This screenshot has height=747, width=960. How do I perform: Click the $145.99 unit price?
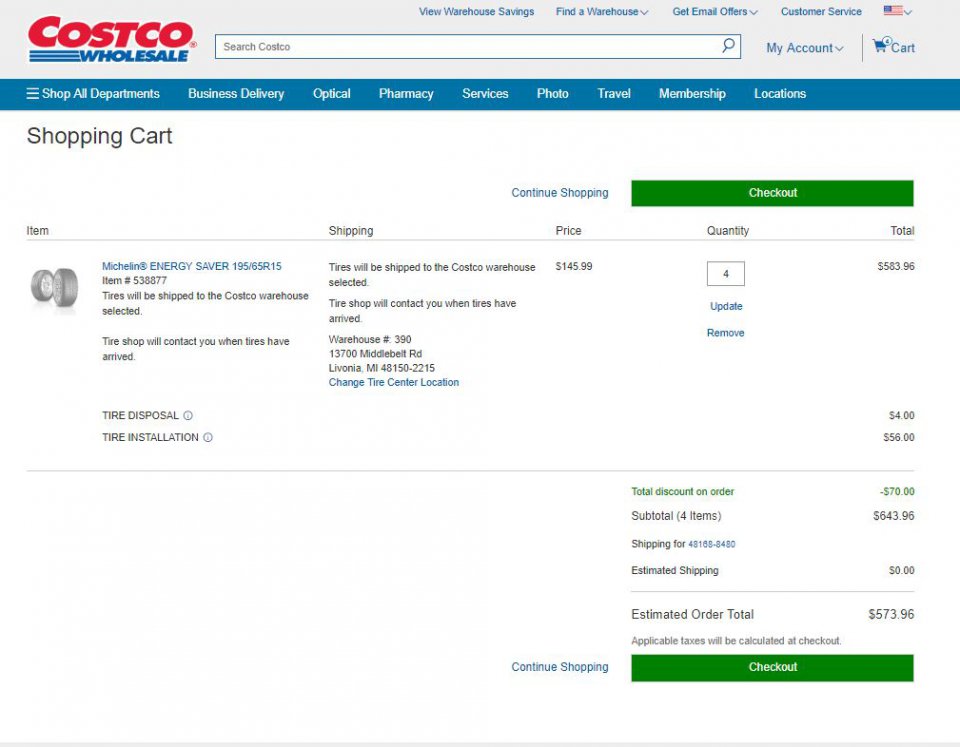(574, 266)
